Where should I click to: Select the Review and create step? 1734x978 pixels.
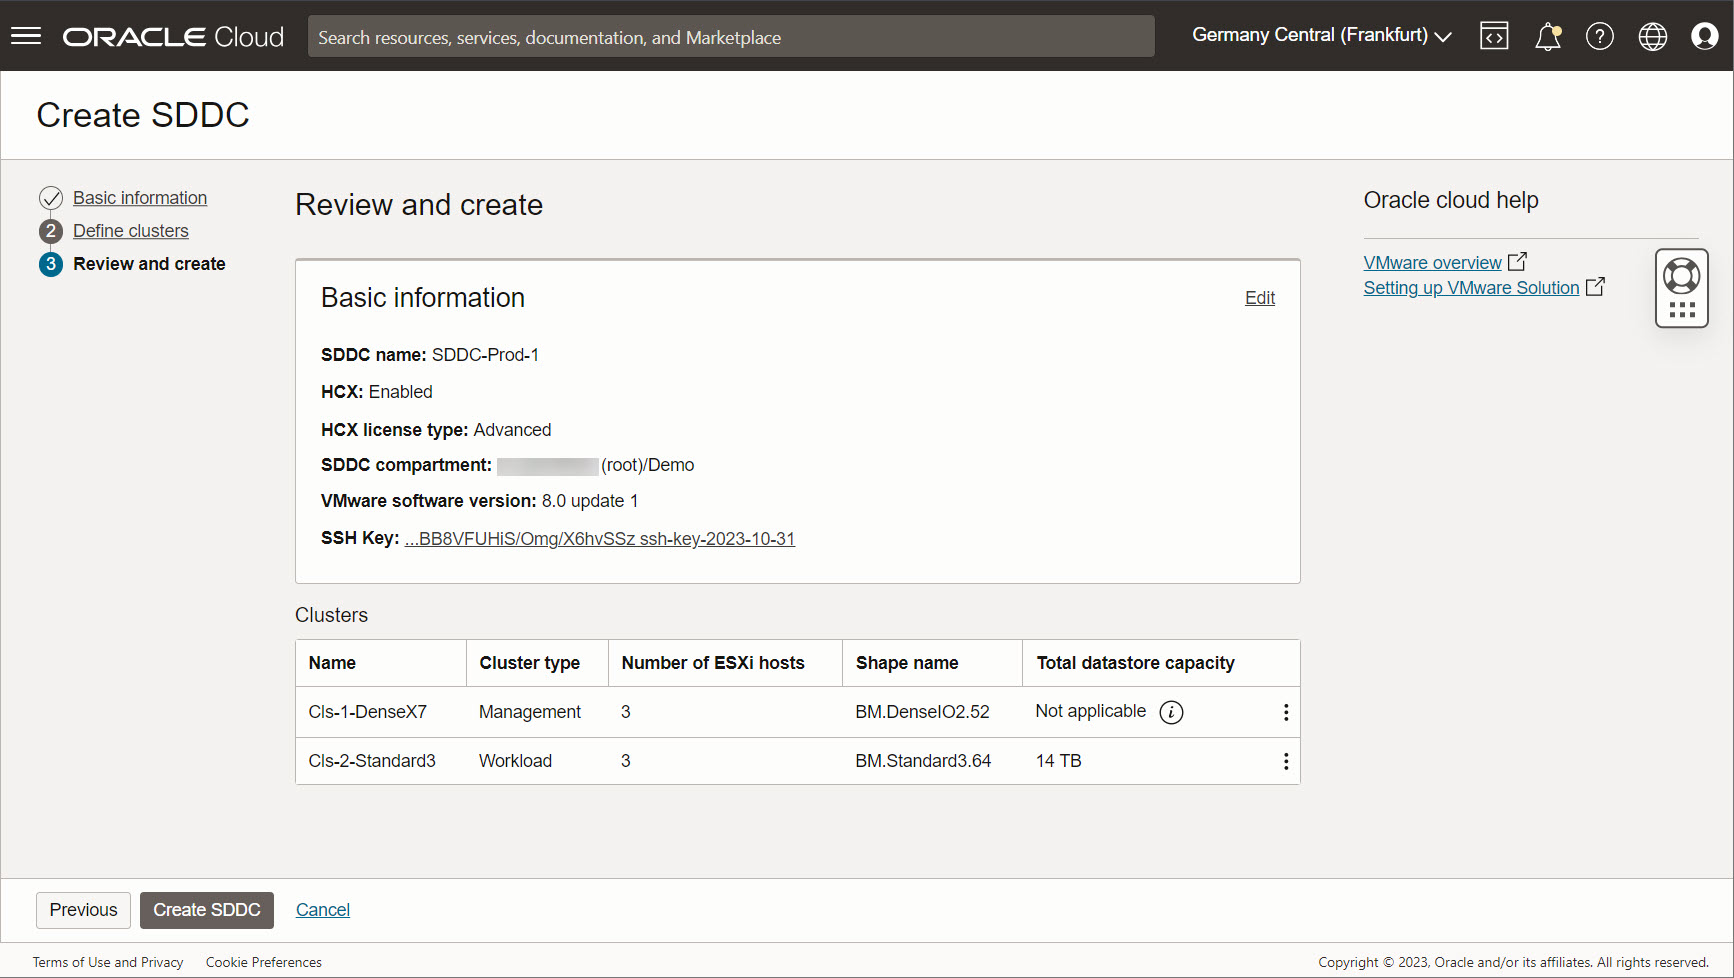point(149,264)
